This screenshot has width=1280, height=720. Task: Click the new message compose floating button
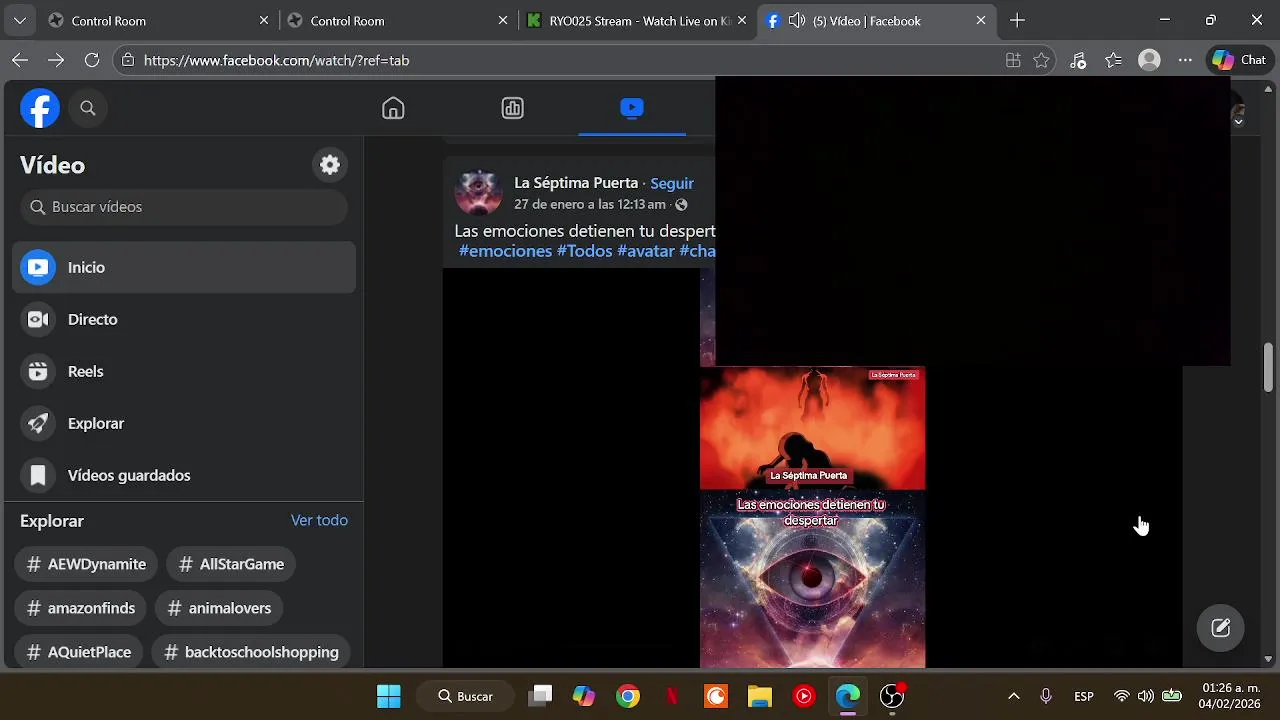pos(1220,628)
